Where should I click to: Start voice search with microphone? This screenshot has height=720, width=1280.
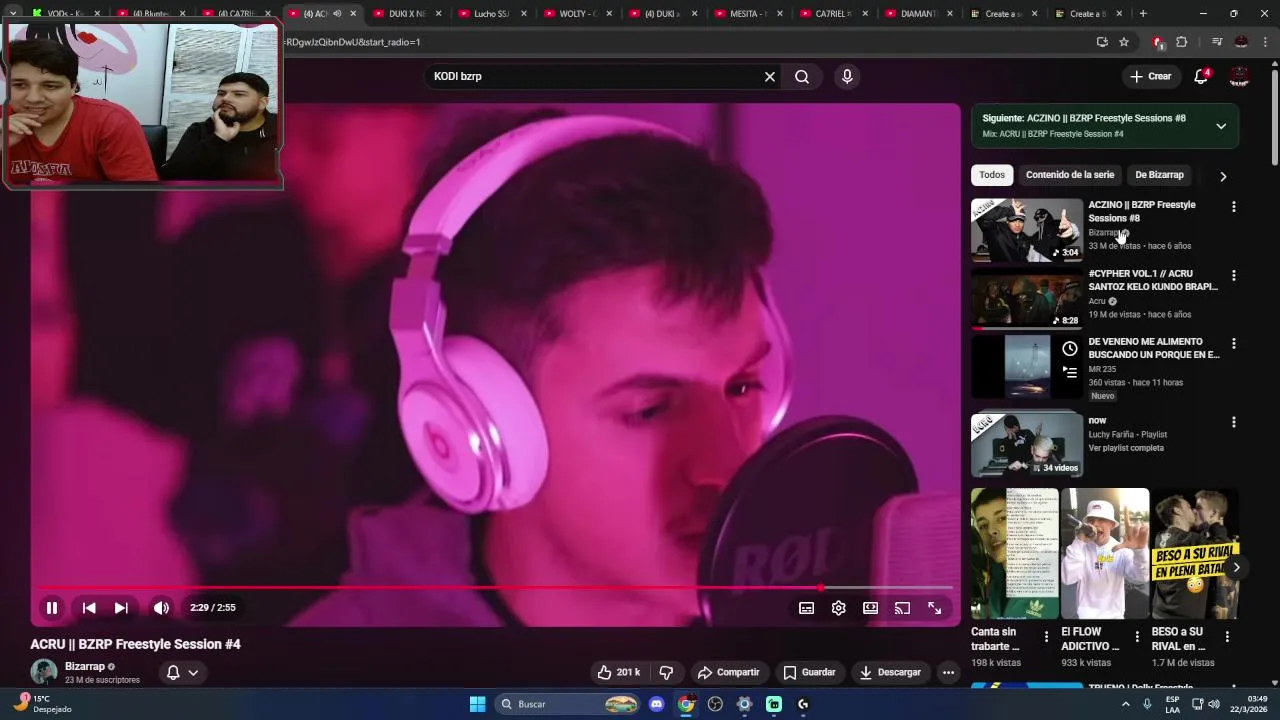click(847, 77)
